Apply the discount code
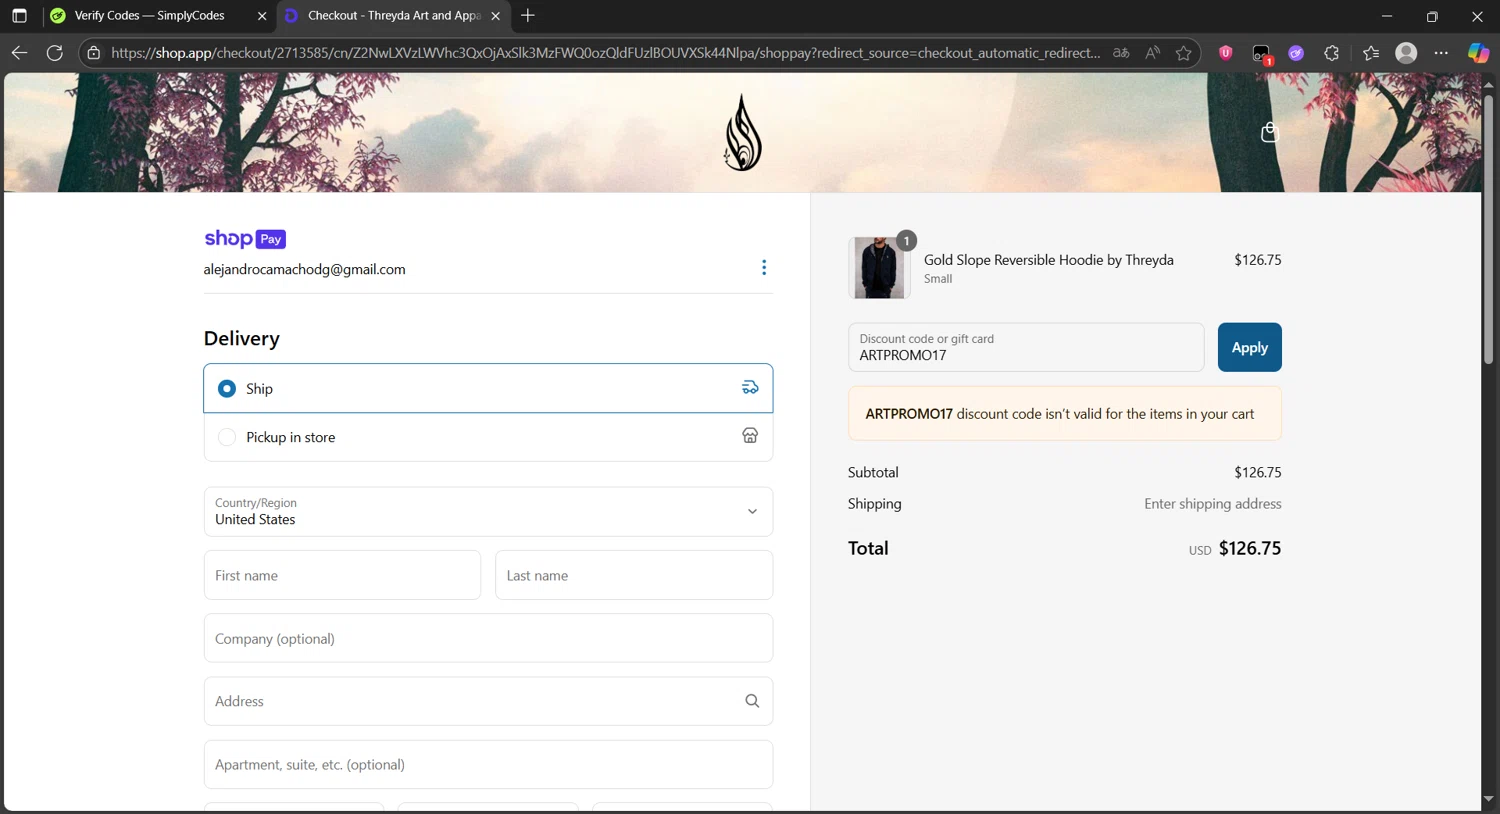This screenshot has height=814, width=1500. pyautogui.click(x=1249, y=347)
